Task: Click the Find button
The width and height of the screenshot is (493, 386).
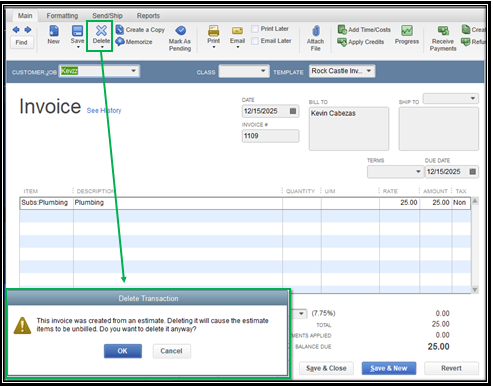Action: click(21, 42)
